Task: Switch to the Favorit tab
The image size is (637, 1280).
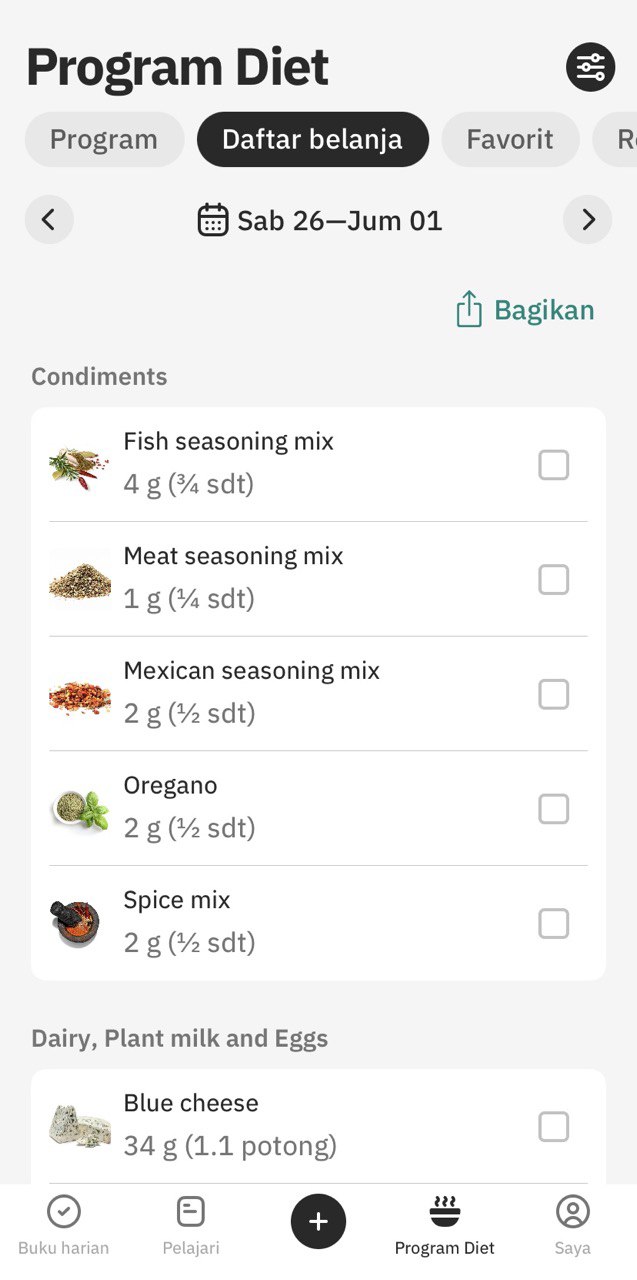Action: (510, 139)
